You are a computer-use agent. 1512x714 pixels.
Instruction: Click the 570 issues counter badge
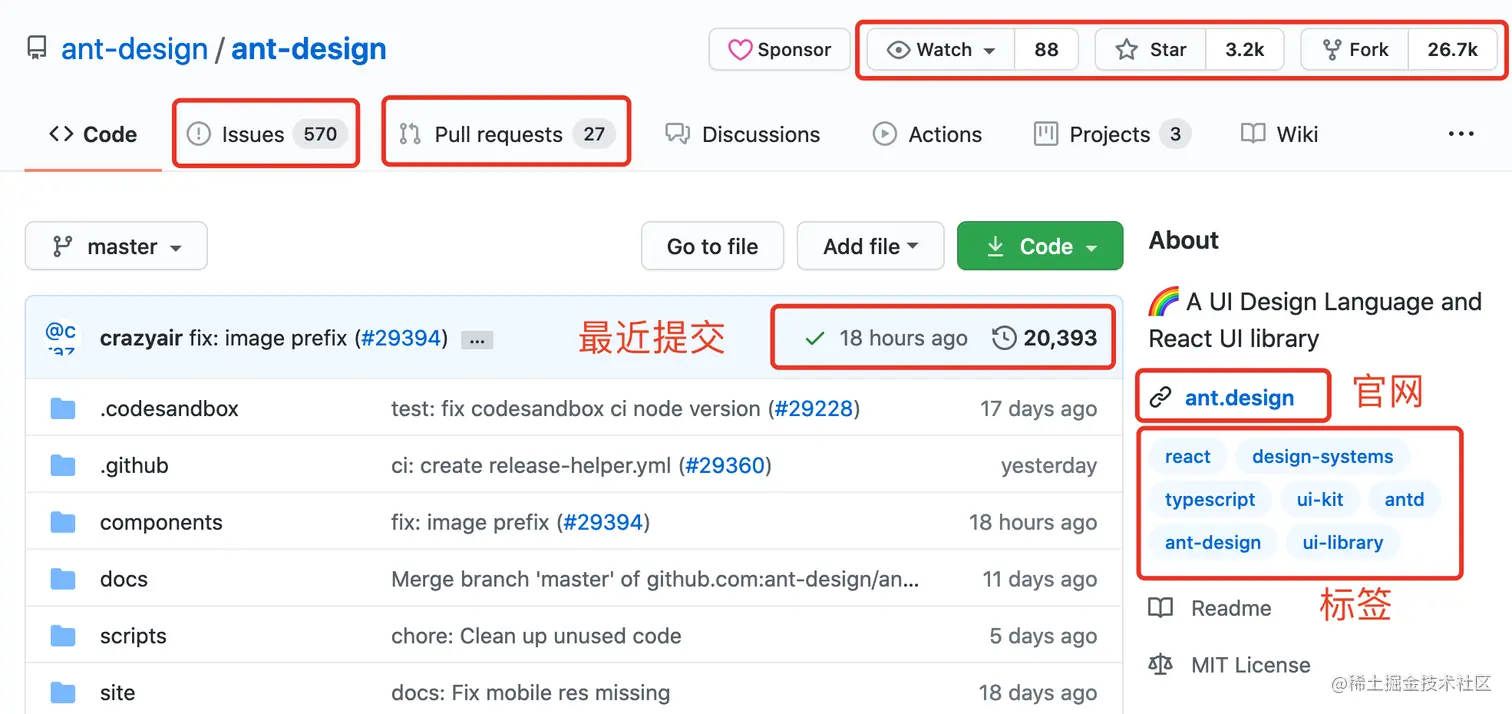[320, 134]
